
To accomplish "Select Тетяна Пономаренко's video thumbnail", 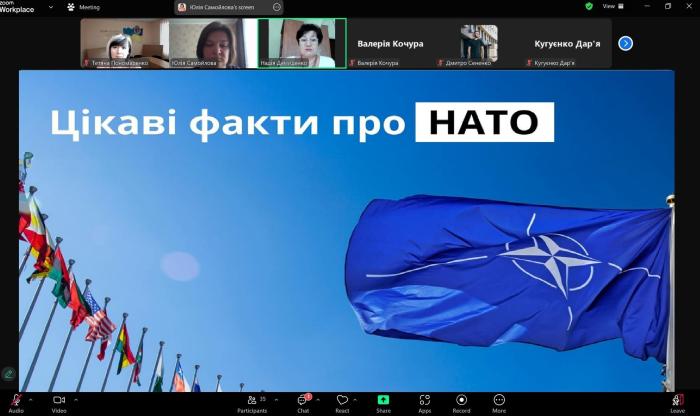I will 124,43.
